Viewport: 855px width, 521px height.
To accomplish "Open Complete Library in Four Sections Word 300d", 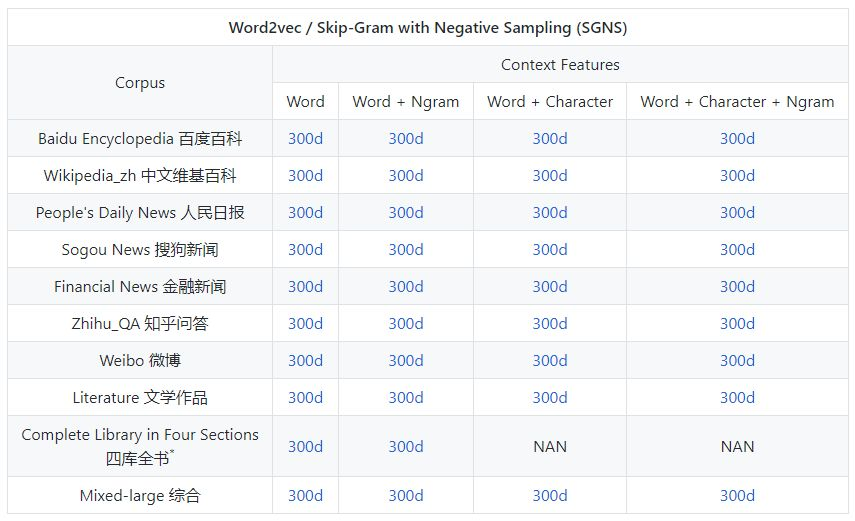I will click(305, 447).
